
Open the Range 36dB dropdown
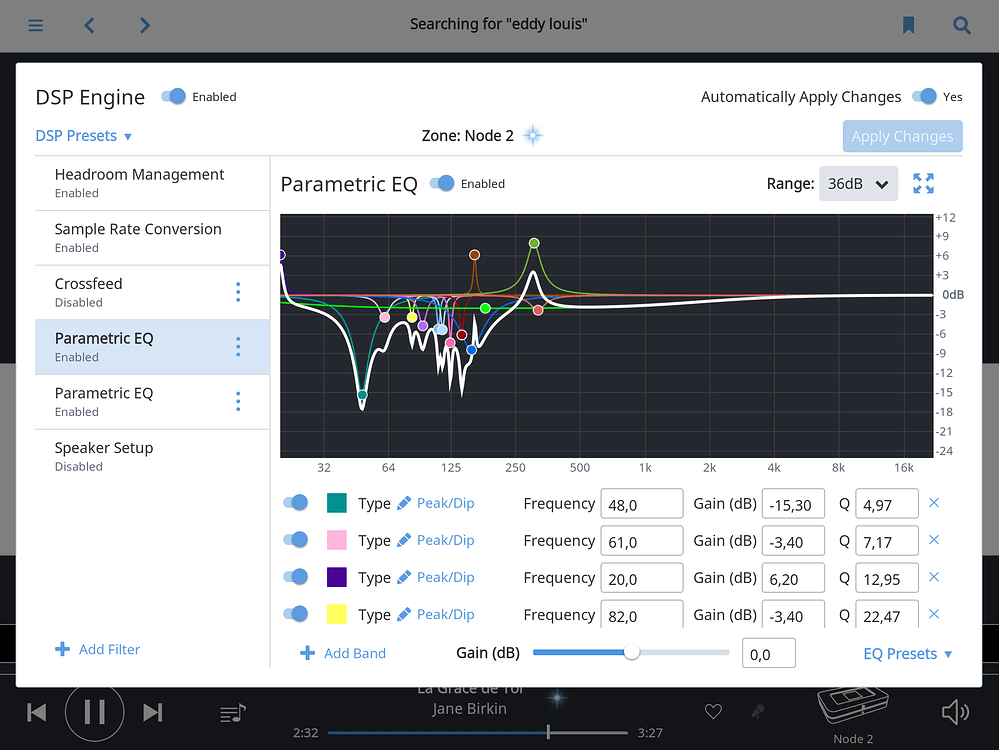pos(858,184)
